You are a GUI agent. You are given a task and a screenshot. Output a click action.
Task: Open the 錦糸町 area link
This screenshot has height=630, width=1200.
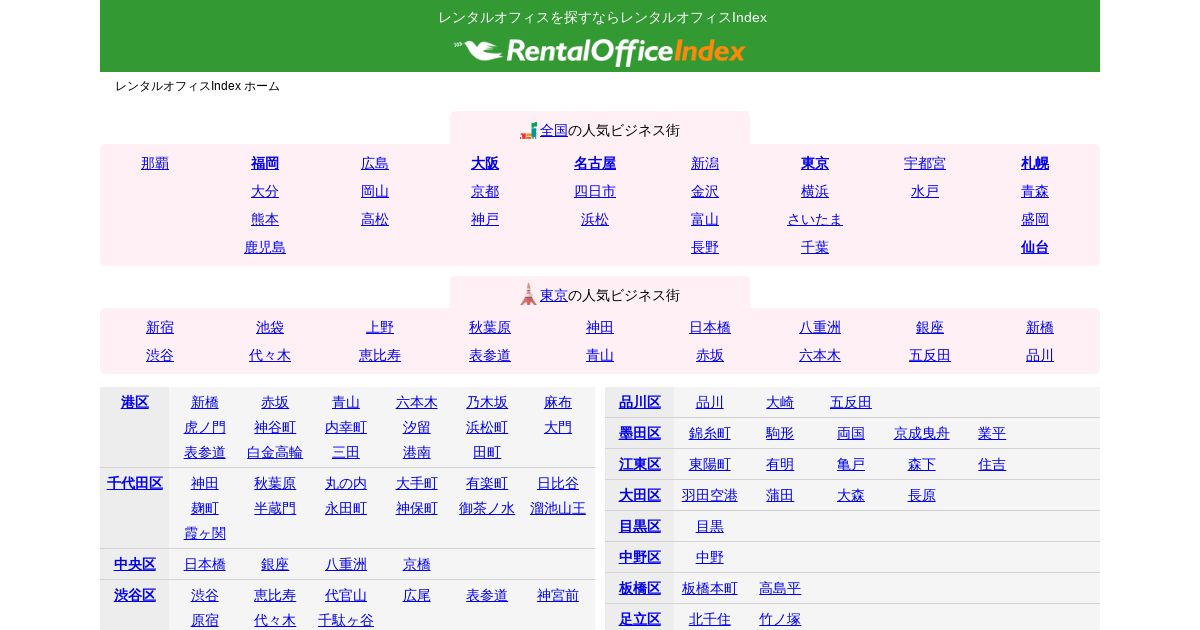click(x=710, y=433)
